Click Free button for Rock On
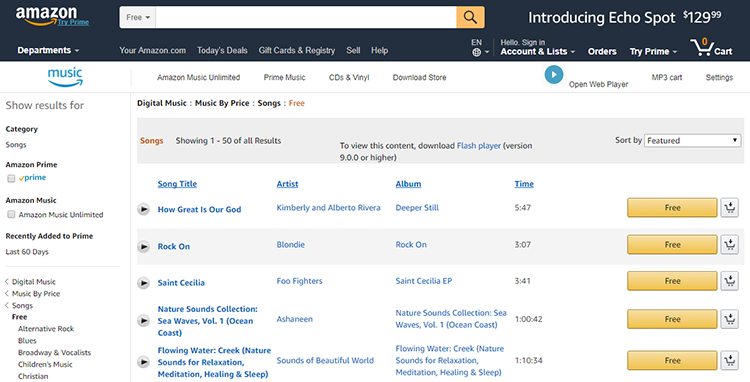The height and width of the screenshot is (382, 750). (672, 244)
